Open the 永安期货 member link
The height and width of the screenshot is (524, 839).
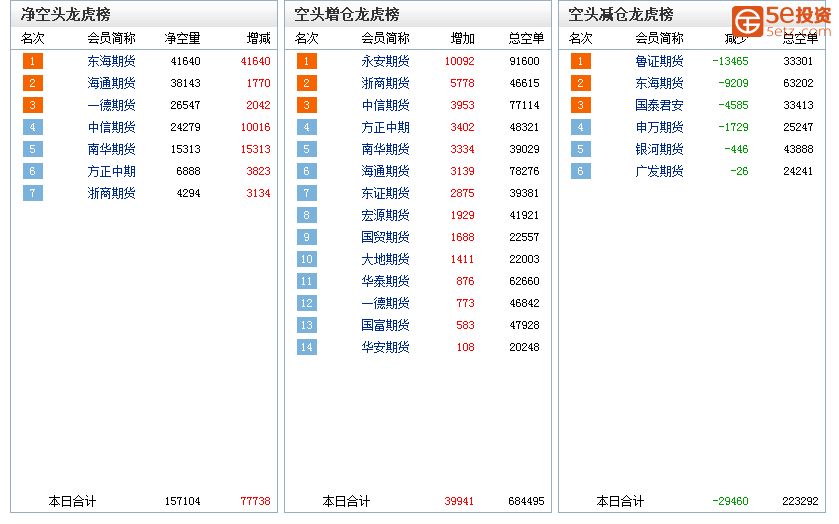[385, 61]
